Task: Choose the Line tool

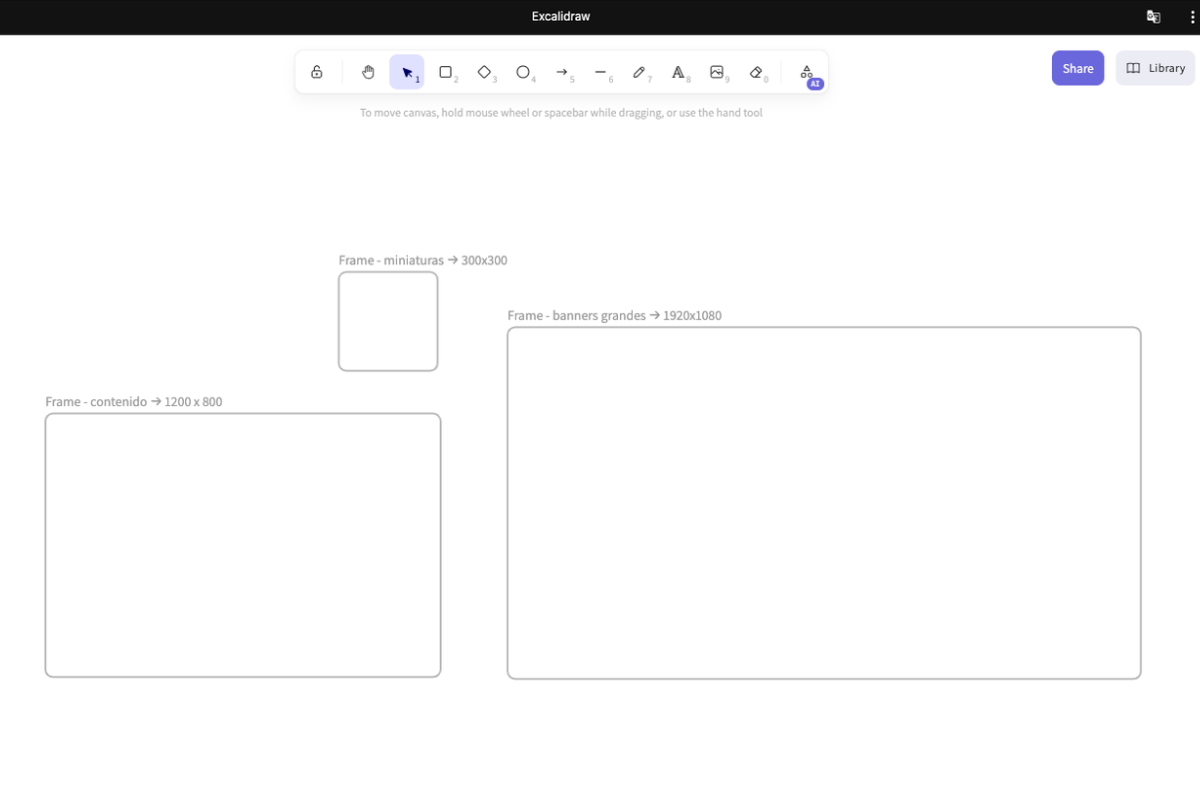Action: (600, 72)
